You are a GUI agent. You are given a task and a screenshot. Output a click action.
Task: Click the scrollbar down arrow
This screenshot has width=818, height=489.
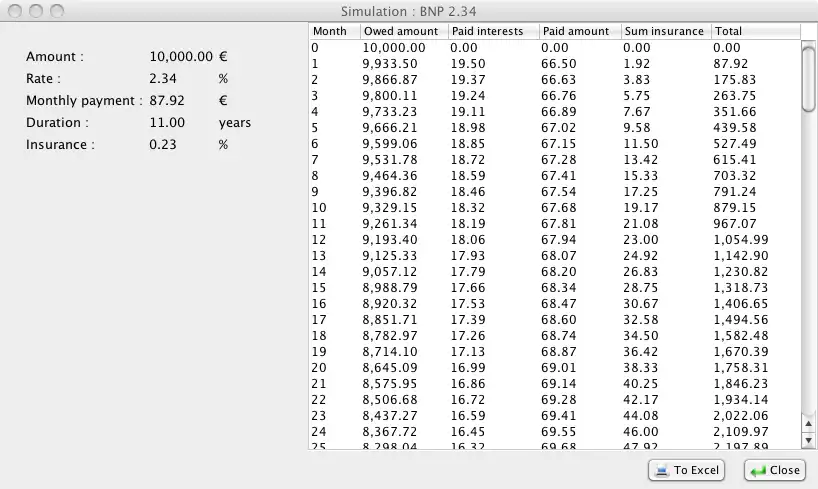(809, 440)
